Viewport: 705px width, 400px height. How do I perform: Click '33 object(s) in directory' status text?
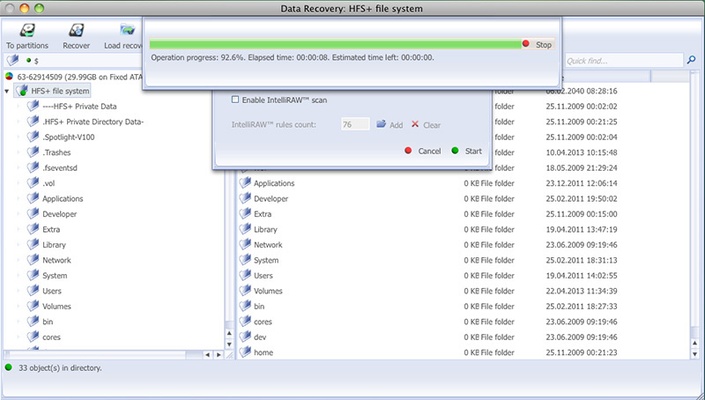[x=60, y=368]
